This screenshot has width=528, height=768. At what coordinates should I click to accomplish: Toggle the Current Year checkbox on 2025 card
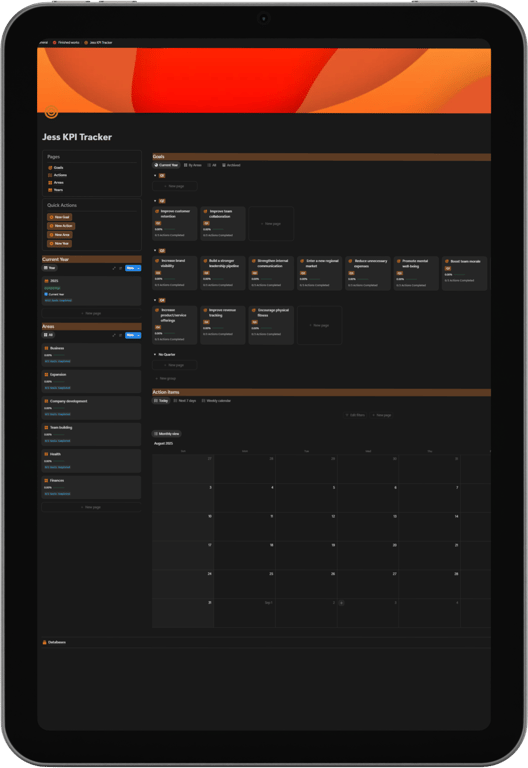click(46, 294)
